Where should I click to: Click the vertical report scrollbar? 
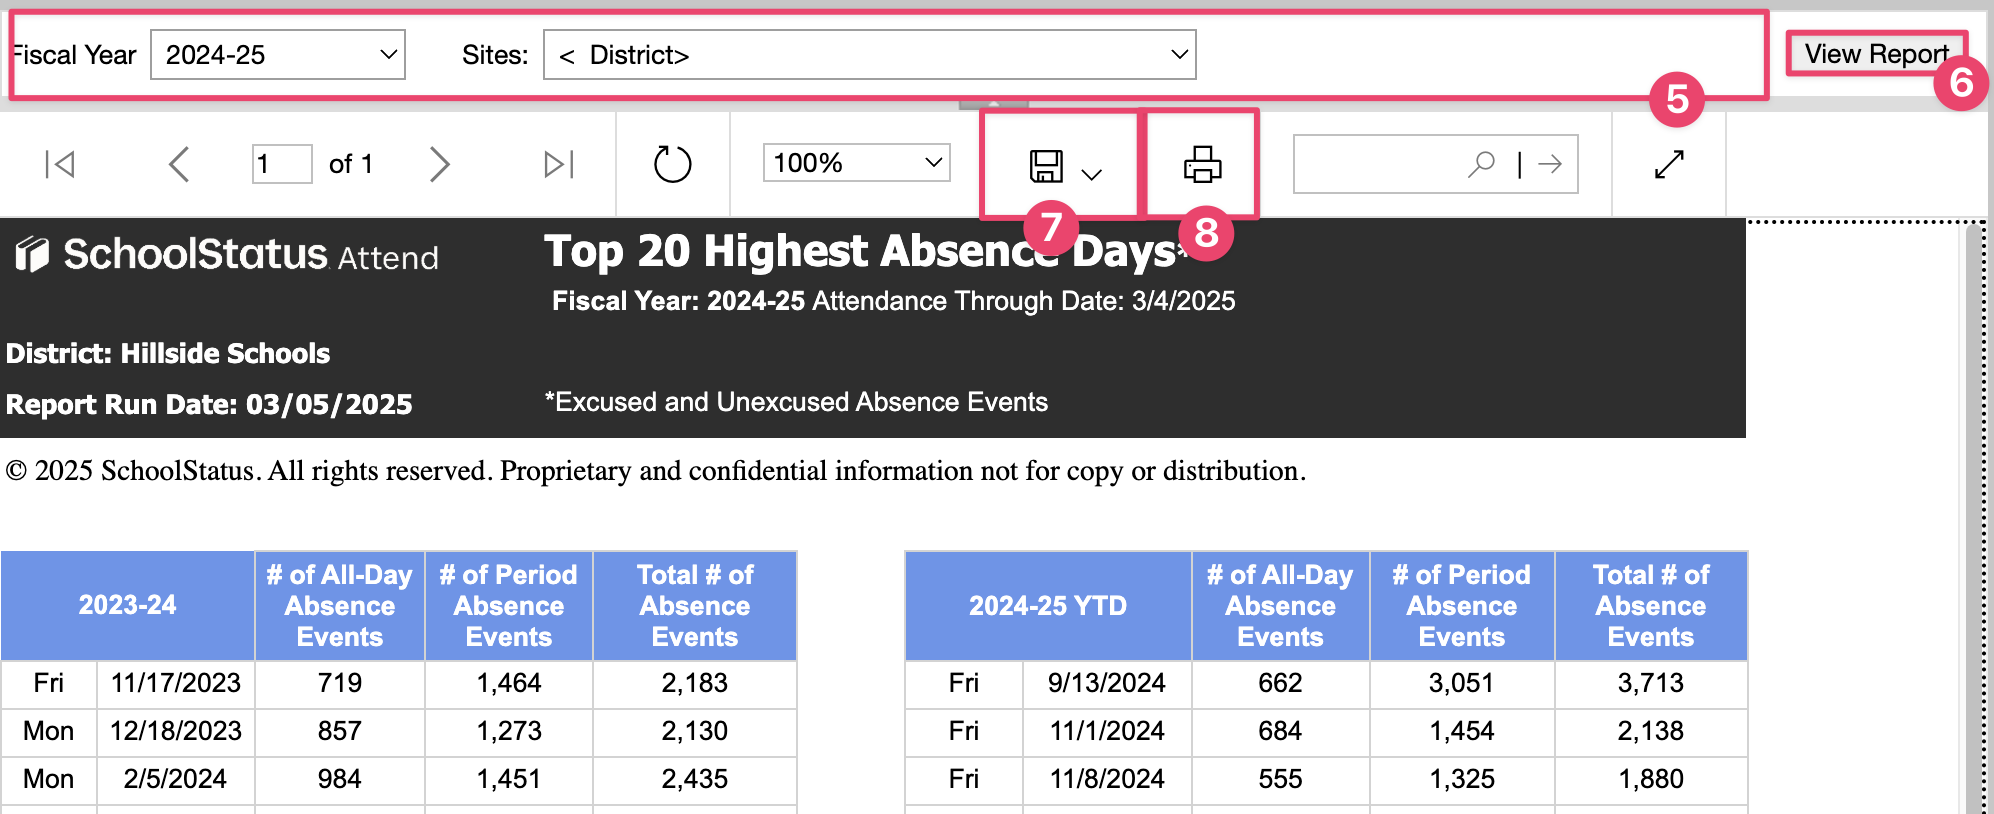click(x=1974, y=518)
